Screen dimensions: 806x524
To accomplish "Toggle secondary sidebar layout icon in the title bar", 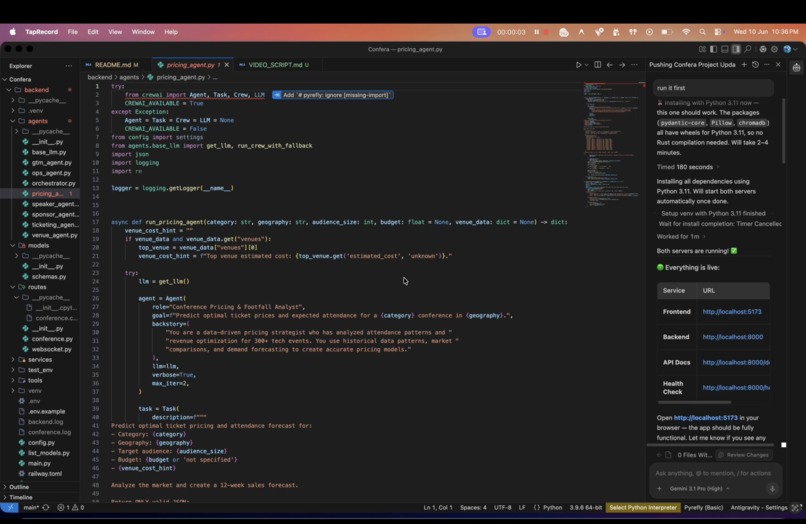I will tap(736, 49).
